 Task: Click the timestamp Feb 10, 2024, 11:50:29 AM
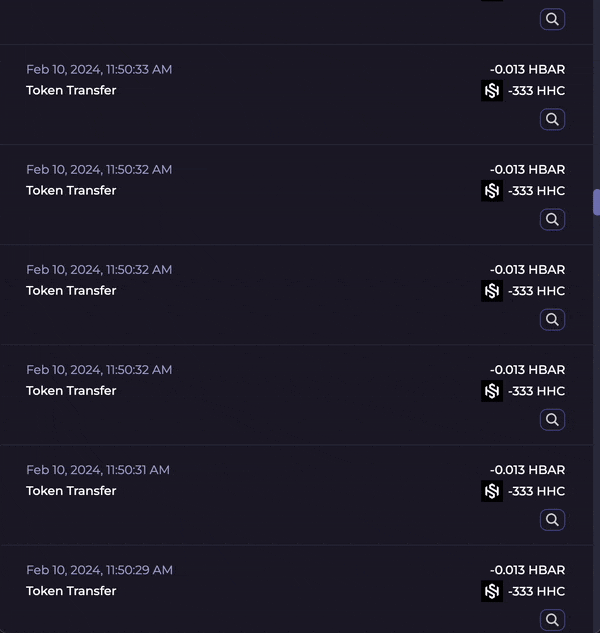[x=99, y=569]
